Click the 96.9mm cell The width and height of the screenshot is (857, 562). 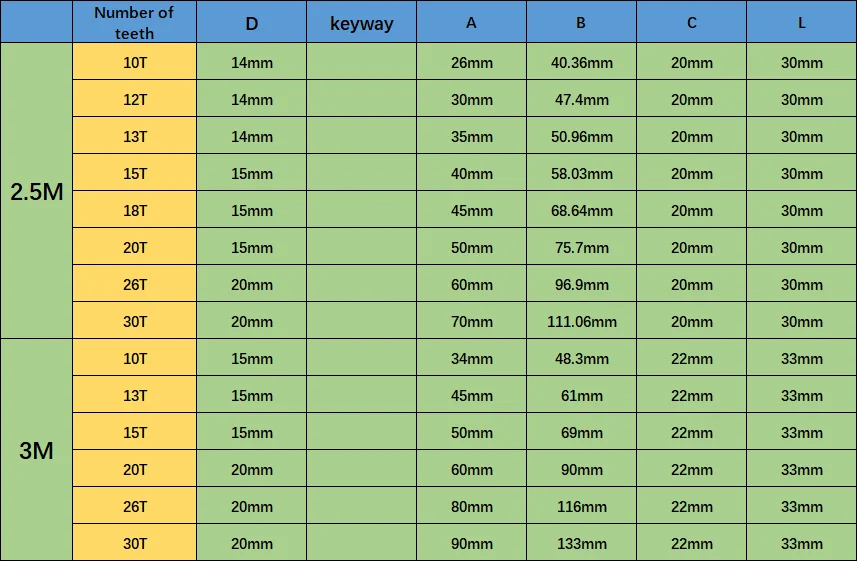coord(582,284)
